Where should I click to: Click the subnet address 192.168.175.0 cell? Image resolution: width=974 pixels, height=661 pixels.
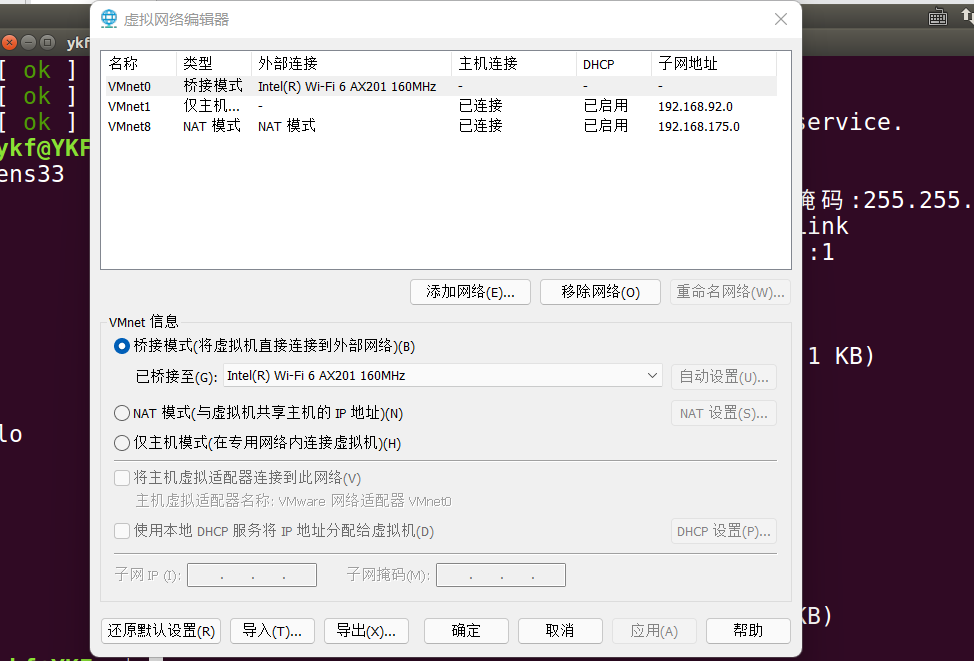[699, 127]
